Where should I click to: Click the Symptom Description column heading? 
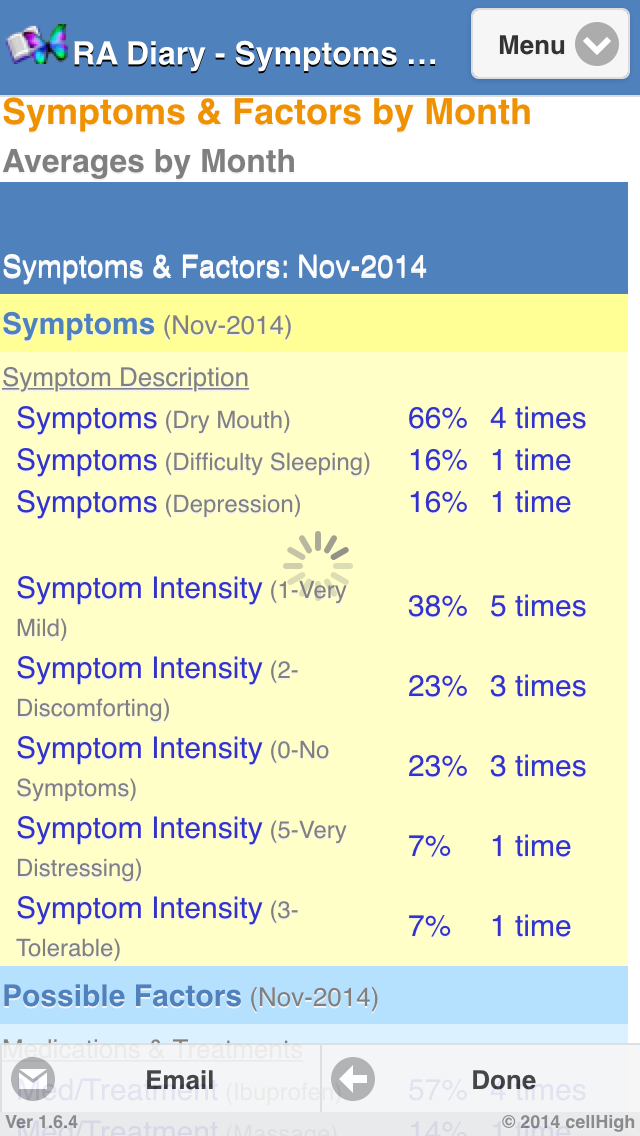(x=125, y=378)
